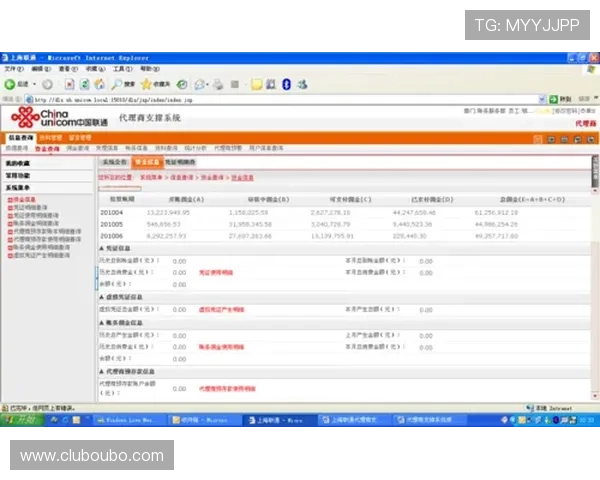Viewport: 600px width, 480px height.
Task: Click the Windows Start button
Action: click(x=18, y=421)
